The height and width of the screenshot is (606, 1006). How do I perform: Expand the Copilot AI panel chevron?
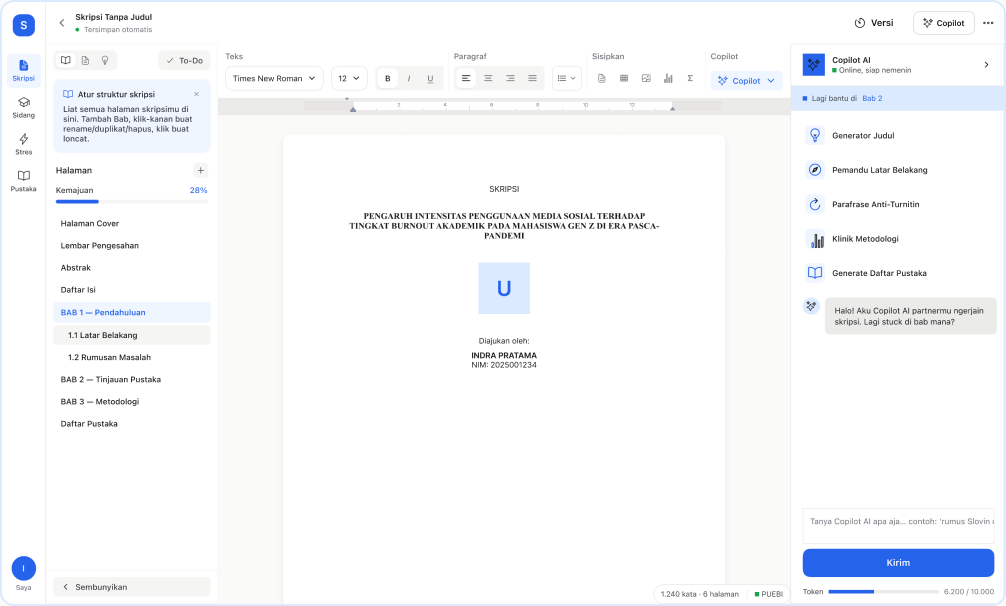coord(987,65)
